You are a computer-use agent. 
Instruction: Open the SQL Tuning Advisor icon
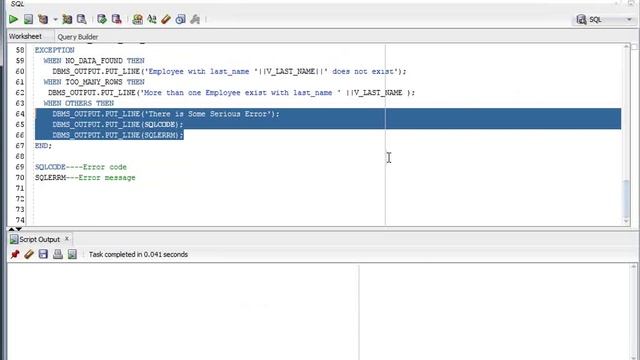click(82, 19)
